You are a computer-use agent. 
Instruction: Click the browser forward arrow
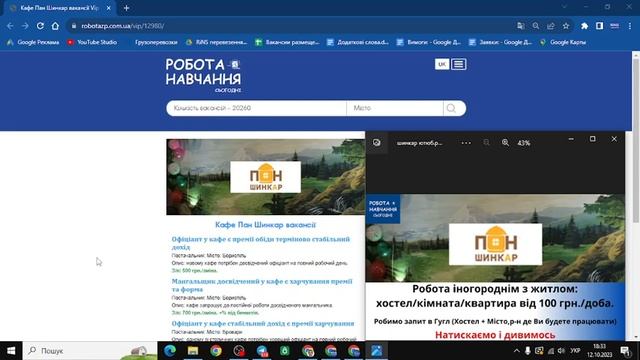pos(25,26)
